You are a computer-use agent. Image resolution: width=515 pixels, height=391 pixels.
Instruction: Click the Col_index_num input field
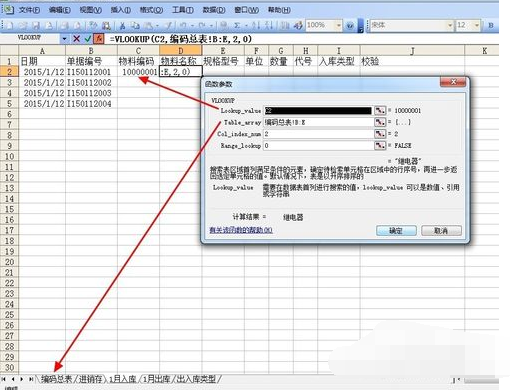tap(318, 134)
